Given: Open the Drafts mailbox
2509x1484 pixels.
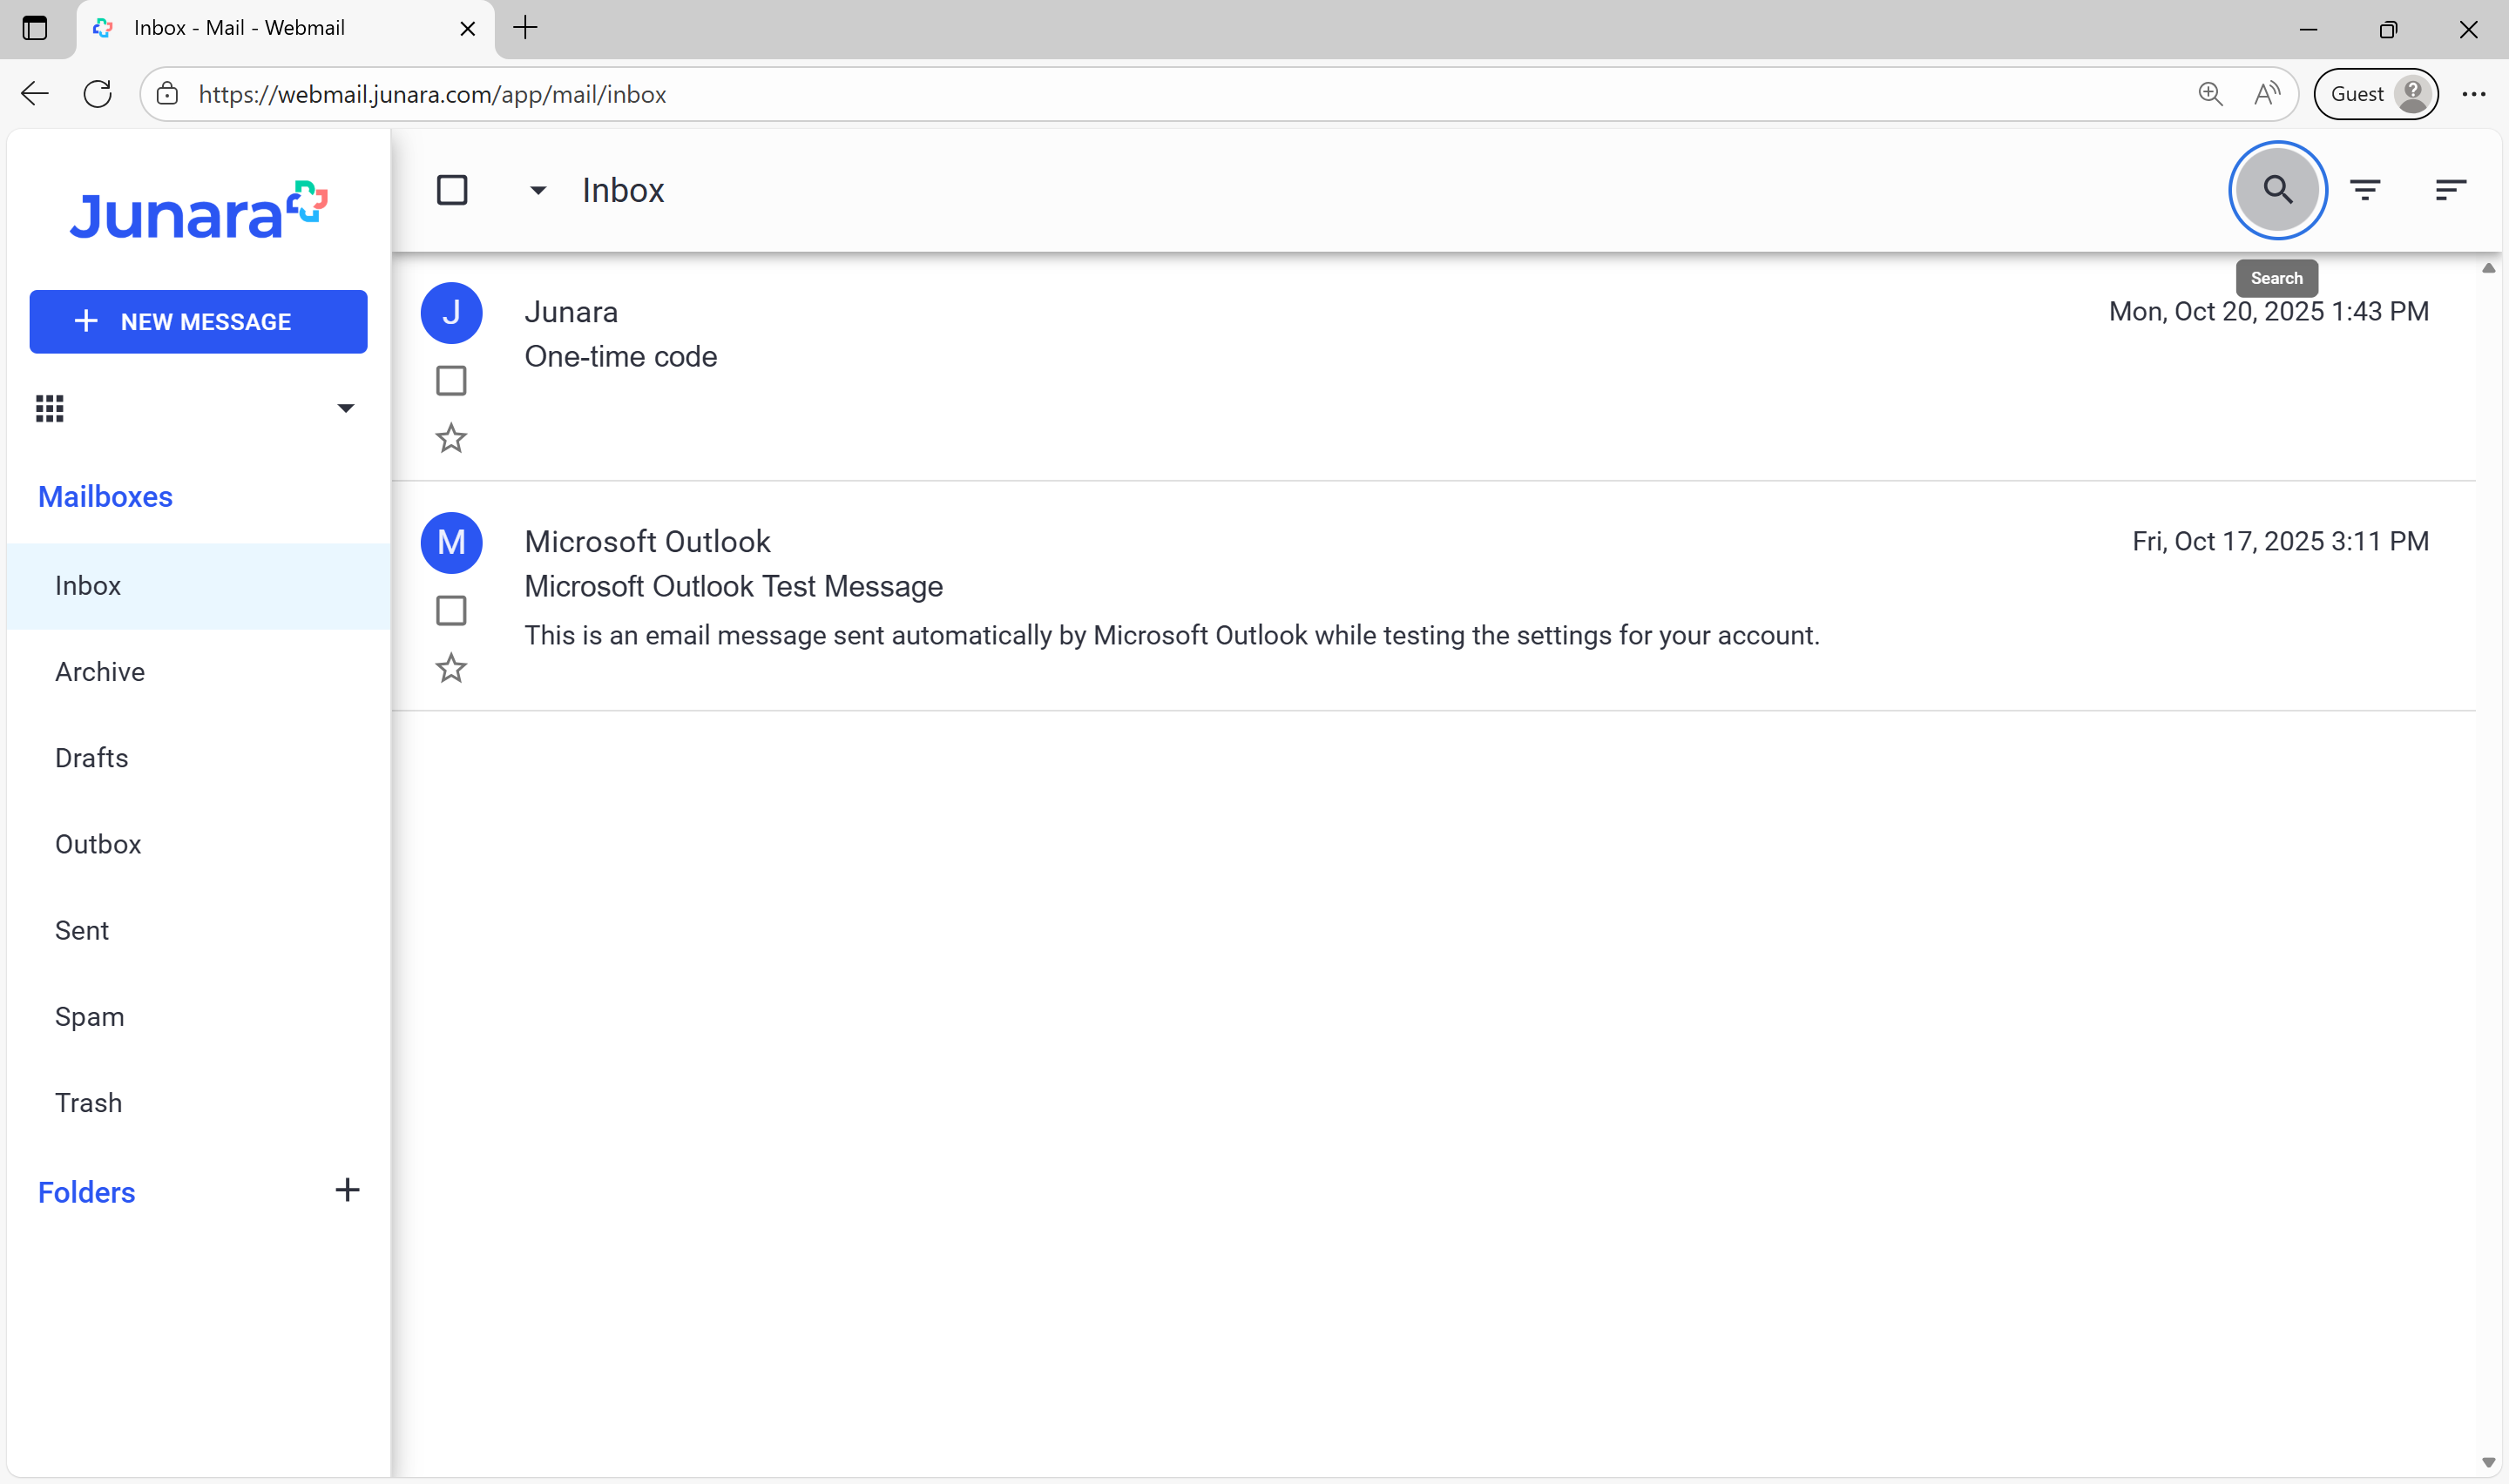Looking at the screenshot, I should (198, 758).
